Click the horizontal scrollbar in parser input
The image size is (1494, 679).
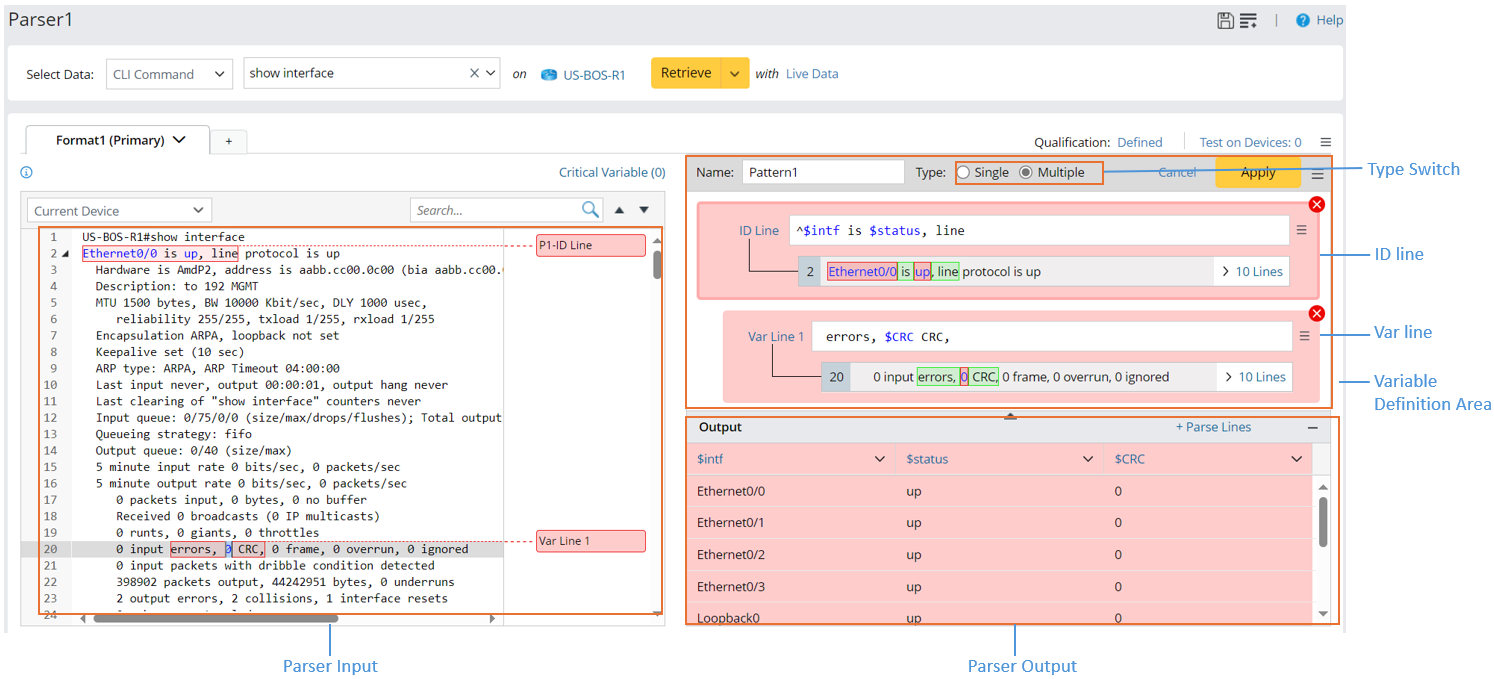(215, 619)
